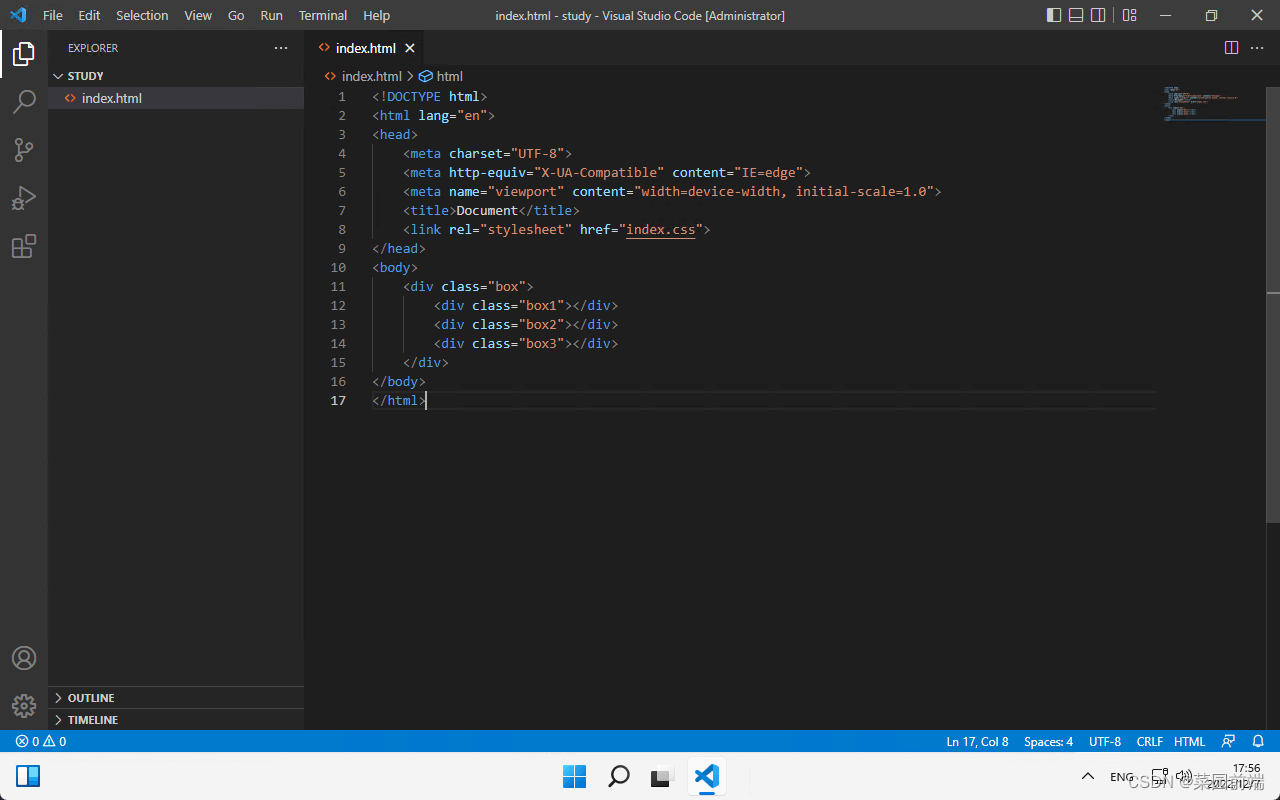Open editor More Actions ellipsis
The image size is (1280, 800).
(x=1257, y=48)
